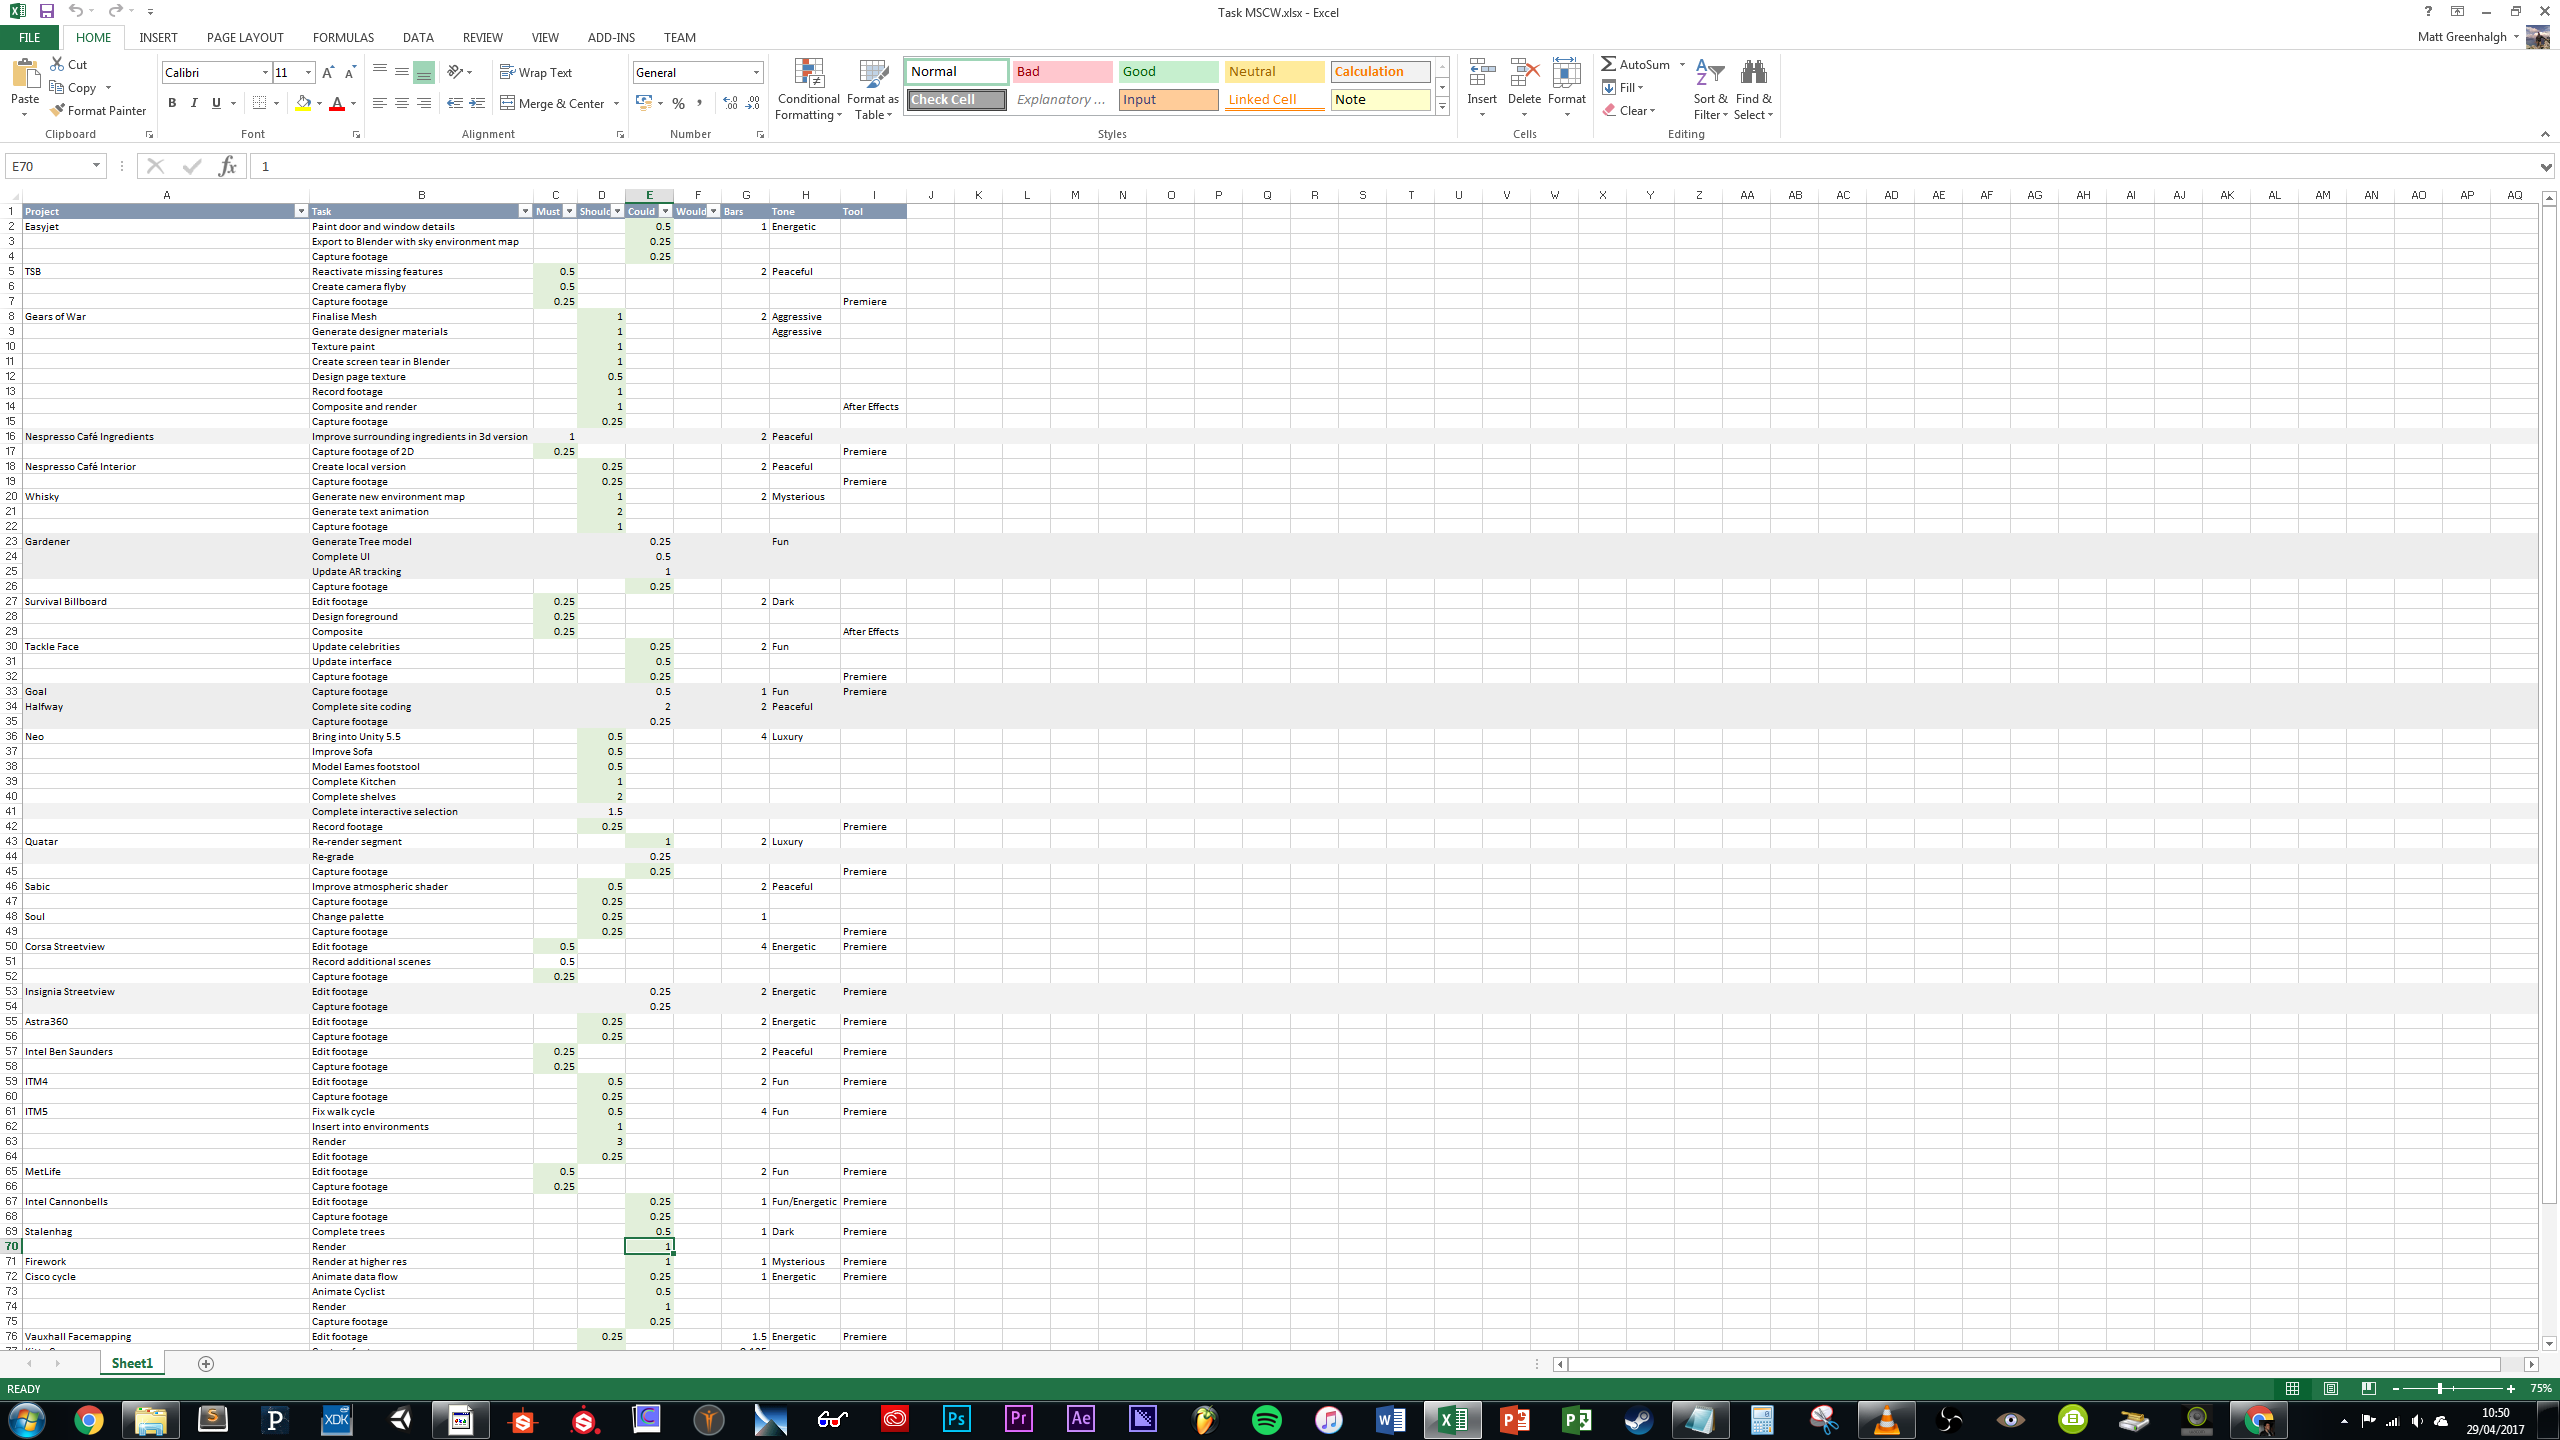Click the zoom slider in status bar
2560x1440 pixels.
coord(2440,1388)
